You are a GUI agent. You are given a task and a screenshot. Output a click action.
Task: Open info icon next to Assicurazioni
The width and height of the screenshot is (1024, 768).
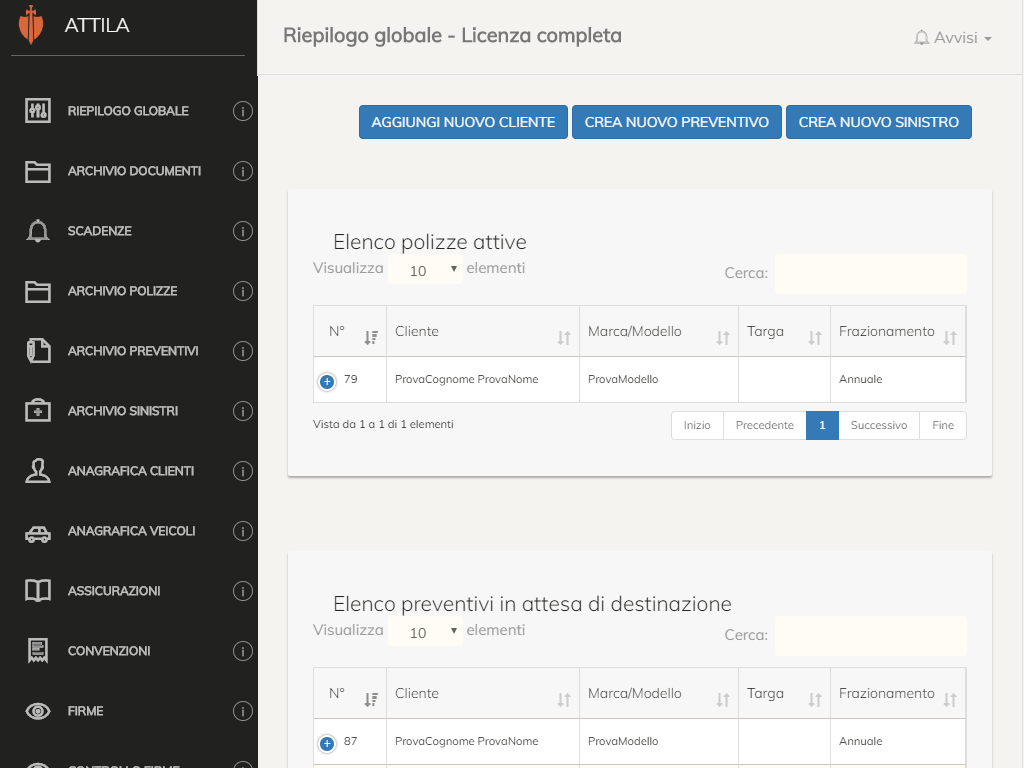coord(243,591)
